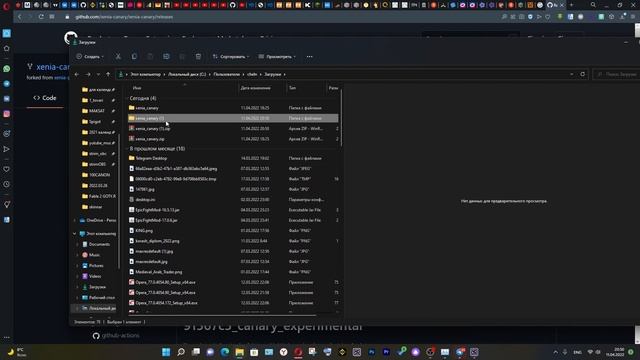Open MAKSAT folder in the navigation pane

click(x=97, y=111)
